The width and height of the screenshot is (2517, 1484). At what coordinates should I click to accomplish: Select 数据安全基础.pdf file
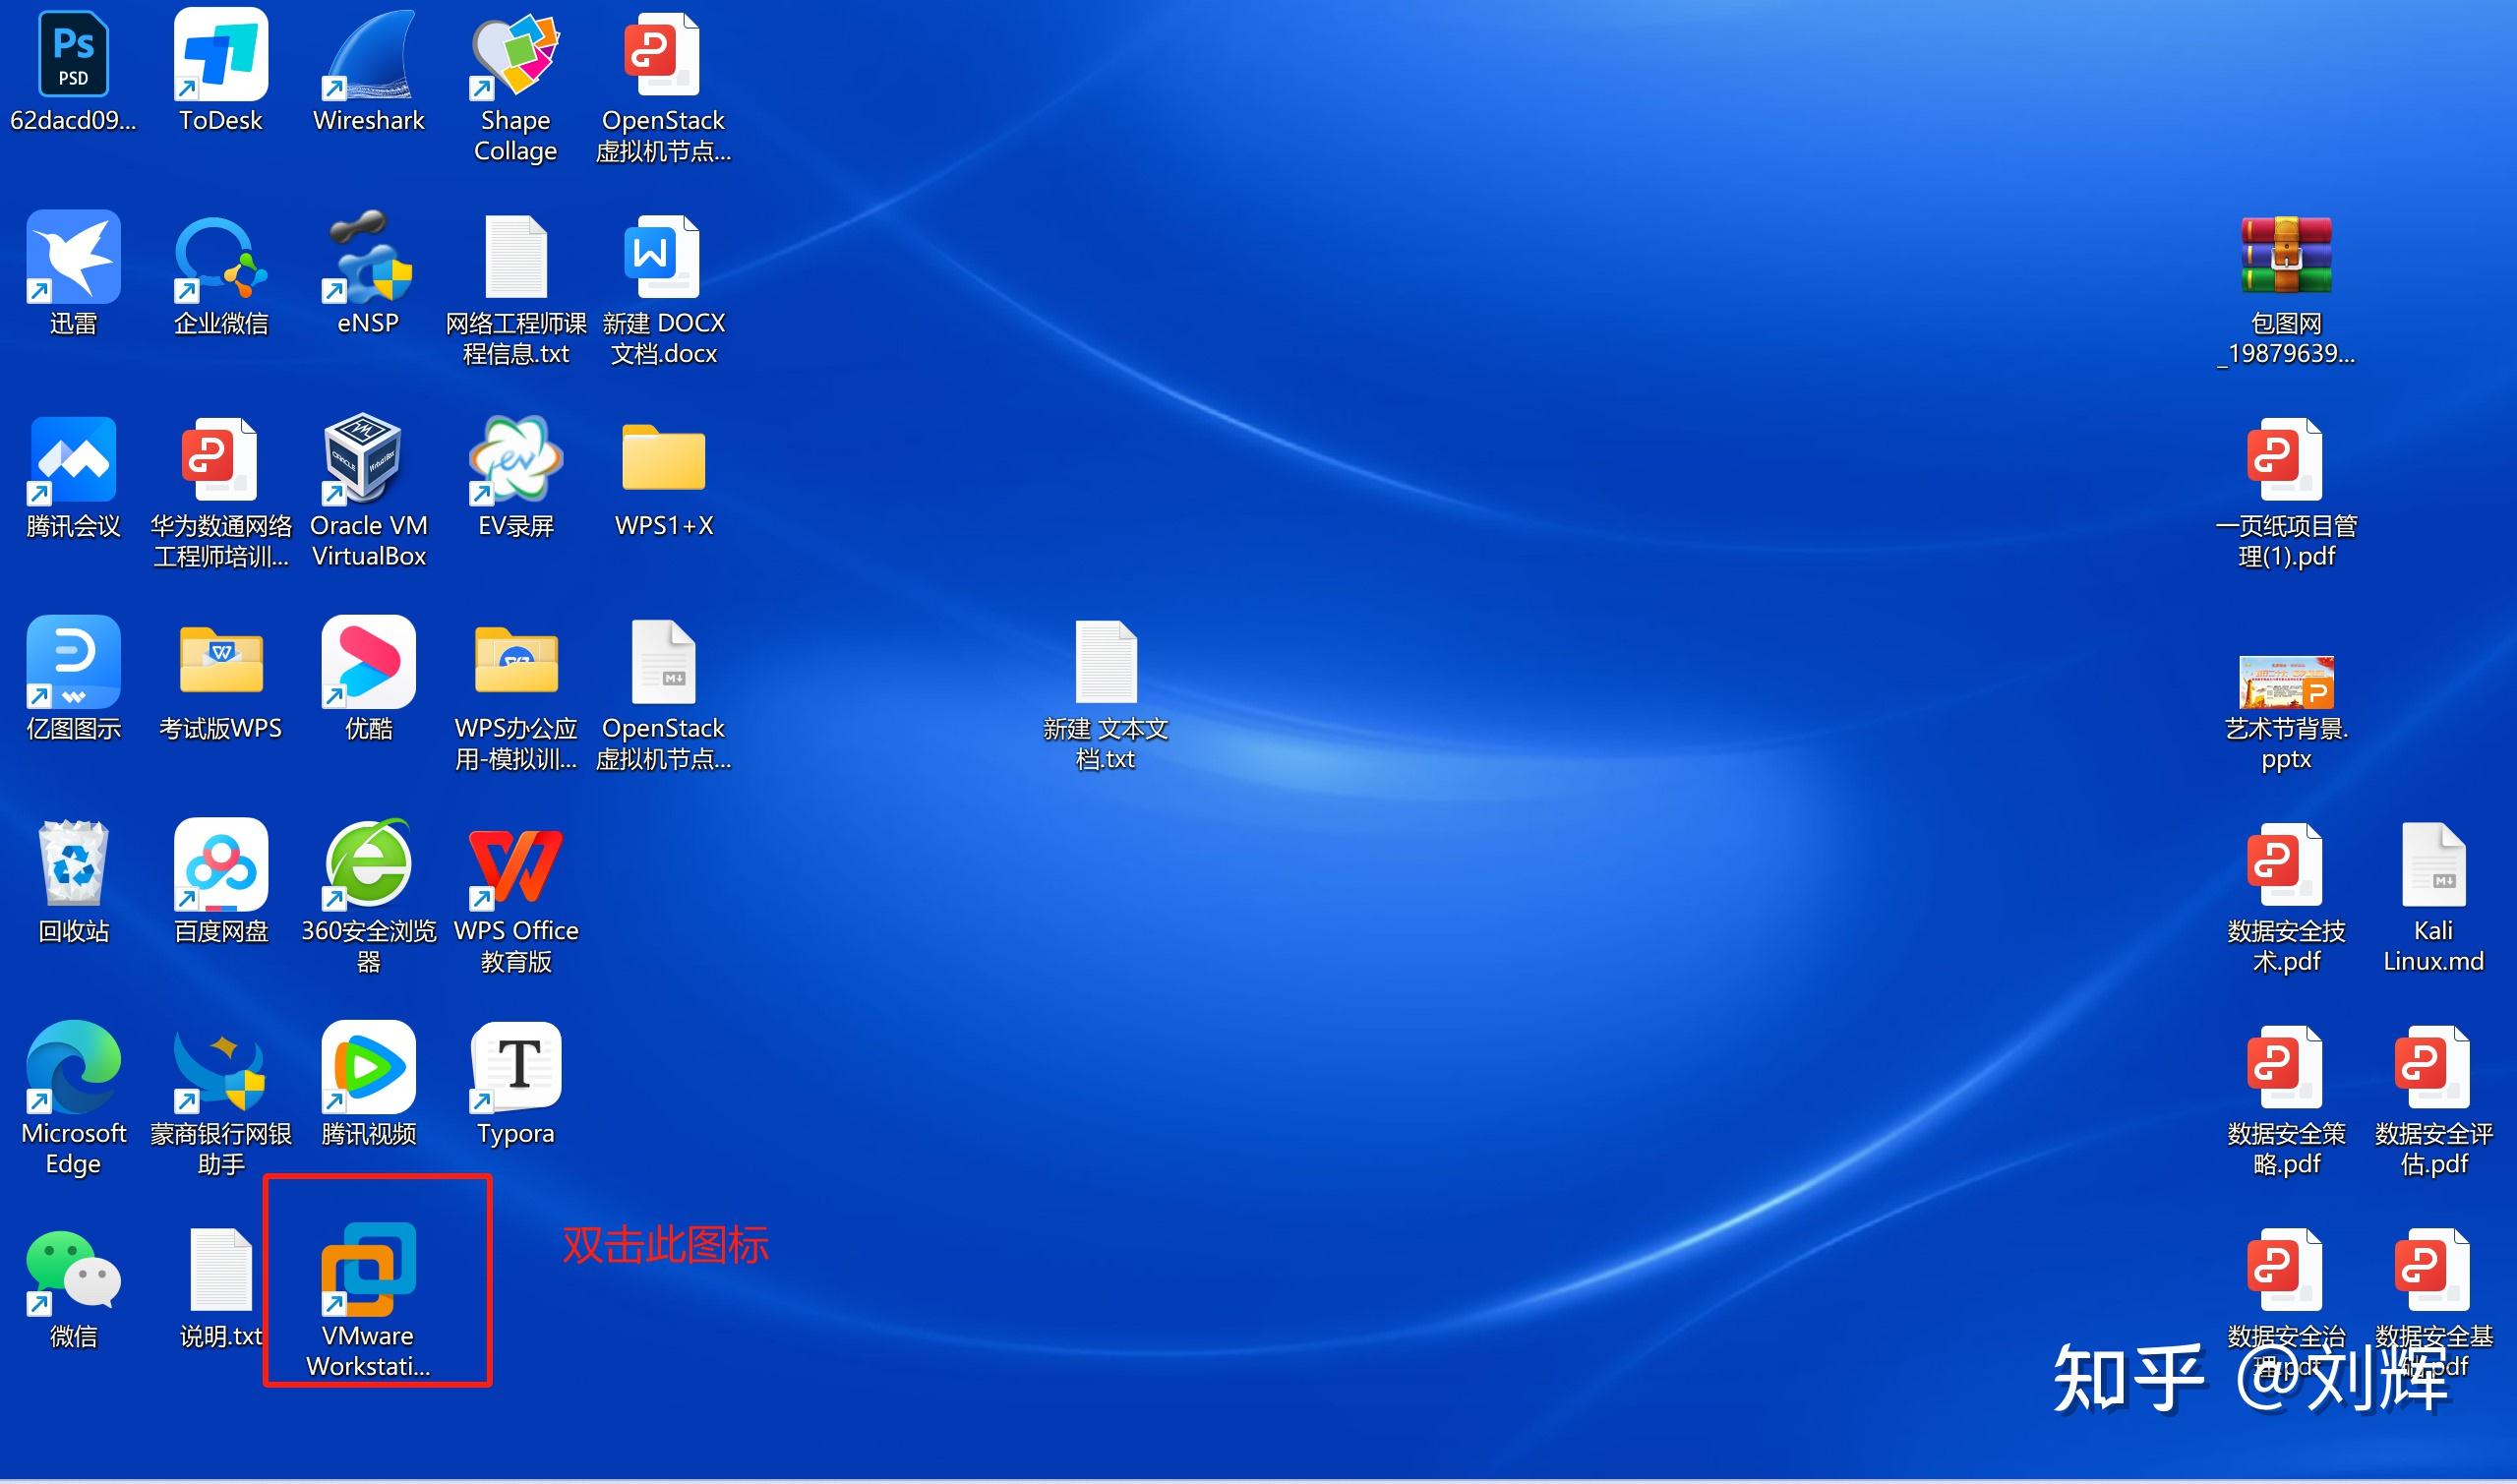tap(2432, 1270)
